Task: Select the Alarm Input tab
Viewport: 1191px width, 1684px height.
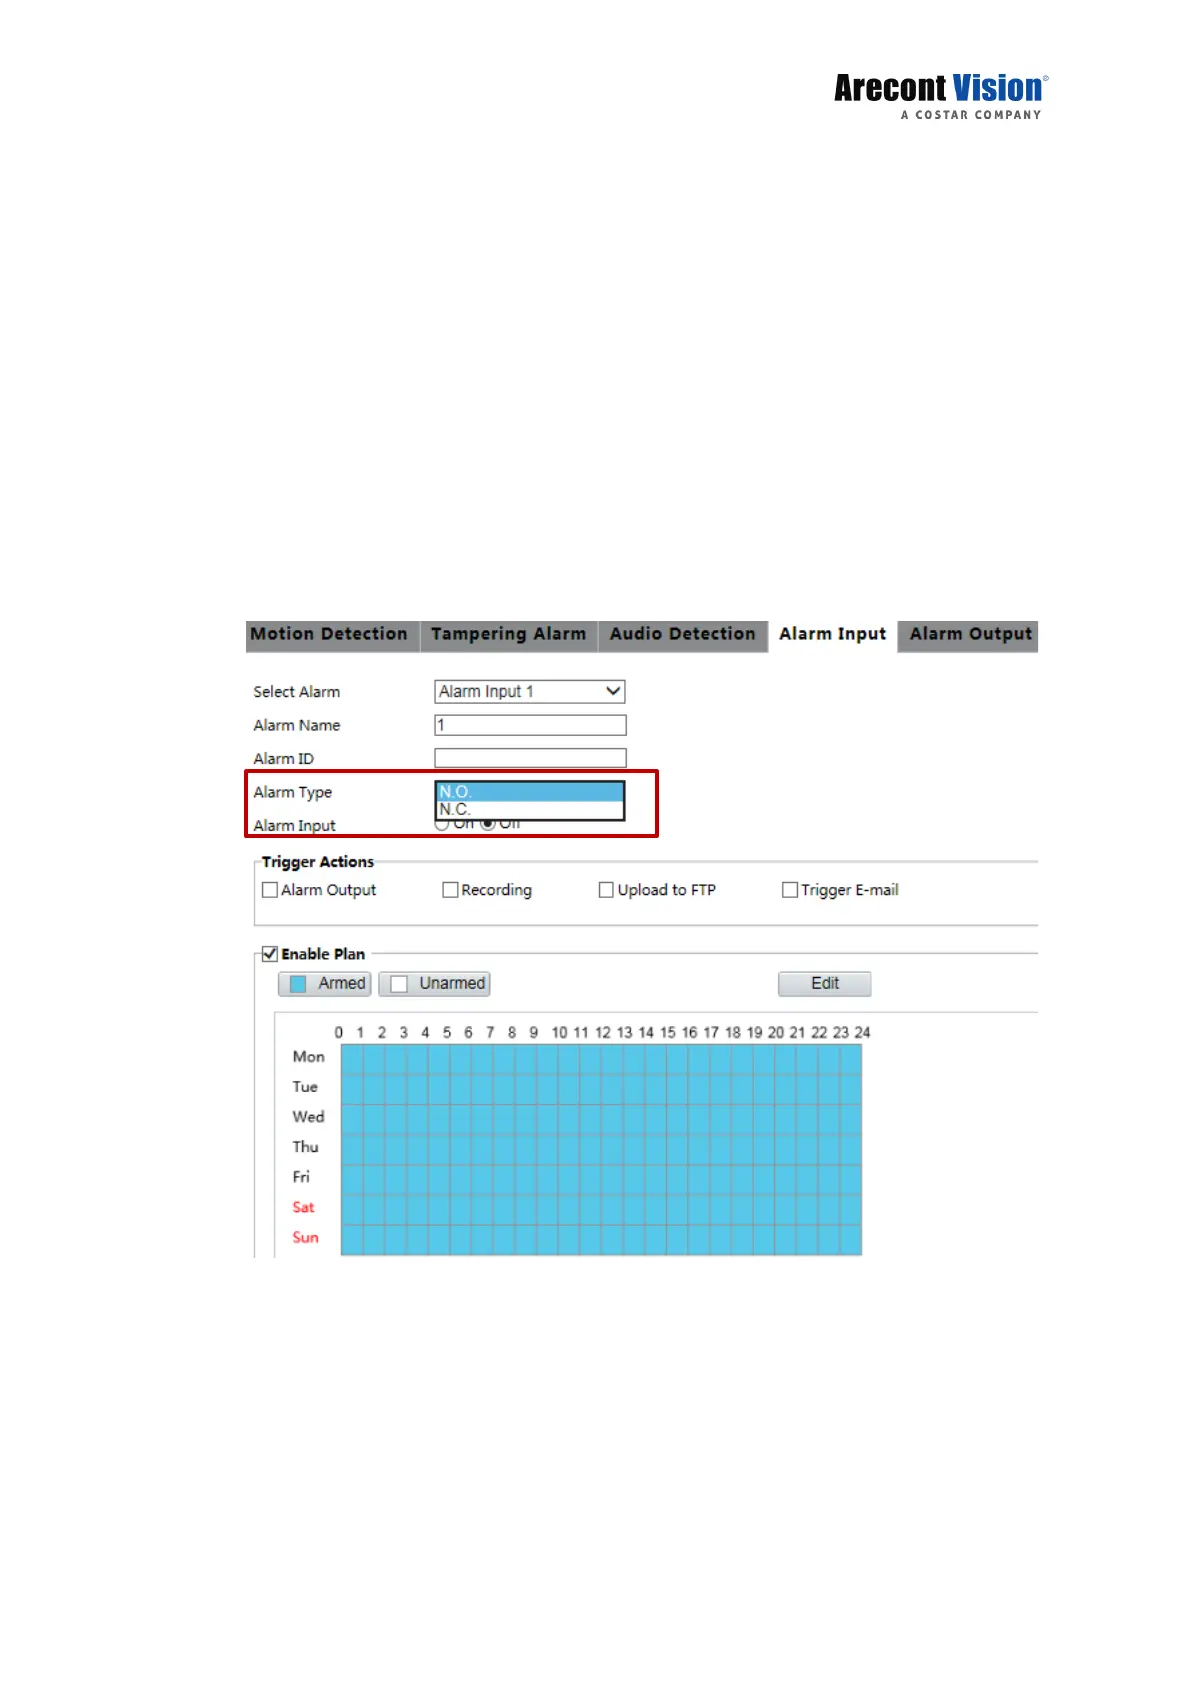Action: 832,634
